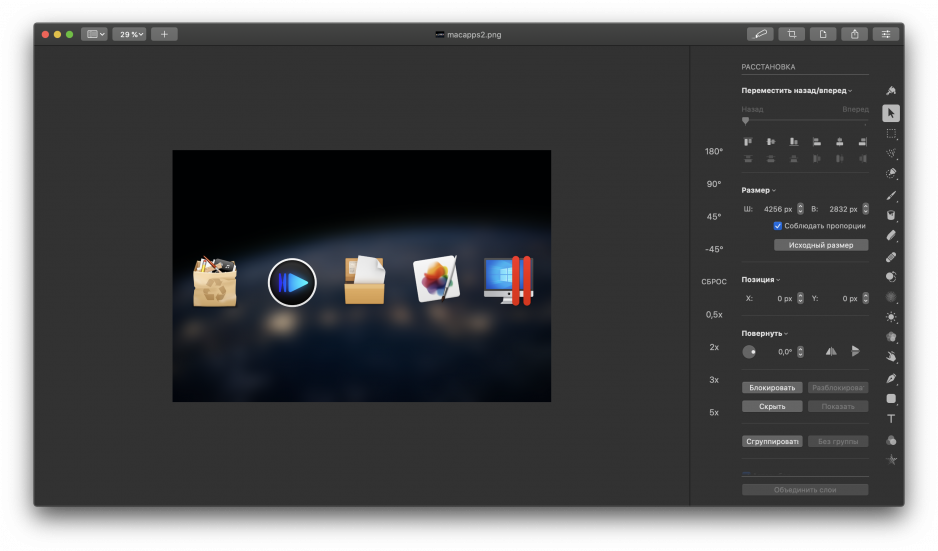Select the Warp hand tool
The width and height of the screenshot is (938, 551).
click(891, 357)
